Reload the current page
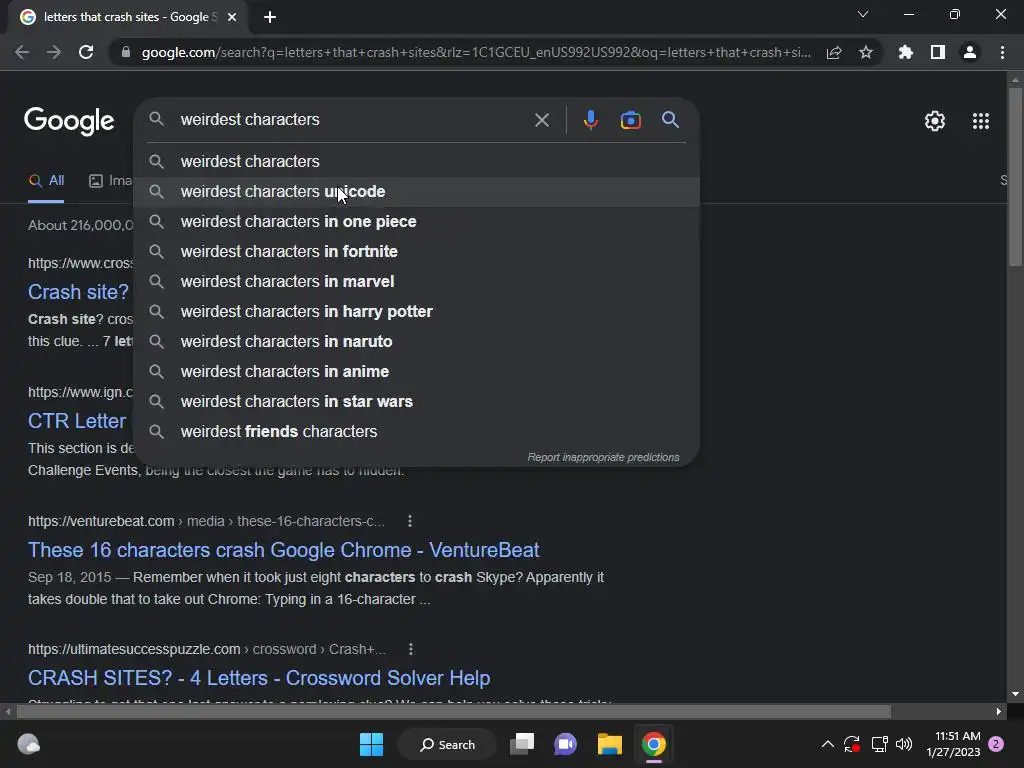 pos(86,52)
